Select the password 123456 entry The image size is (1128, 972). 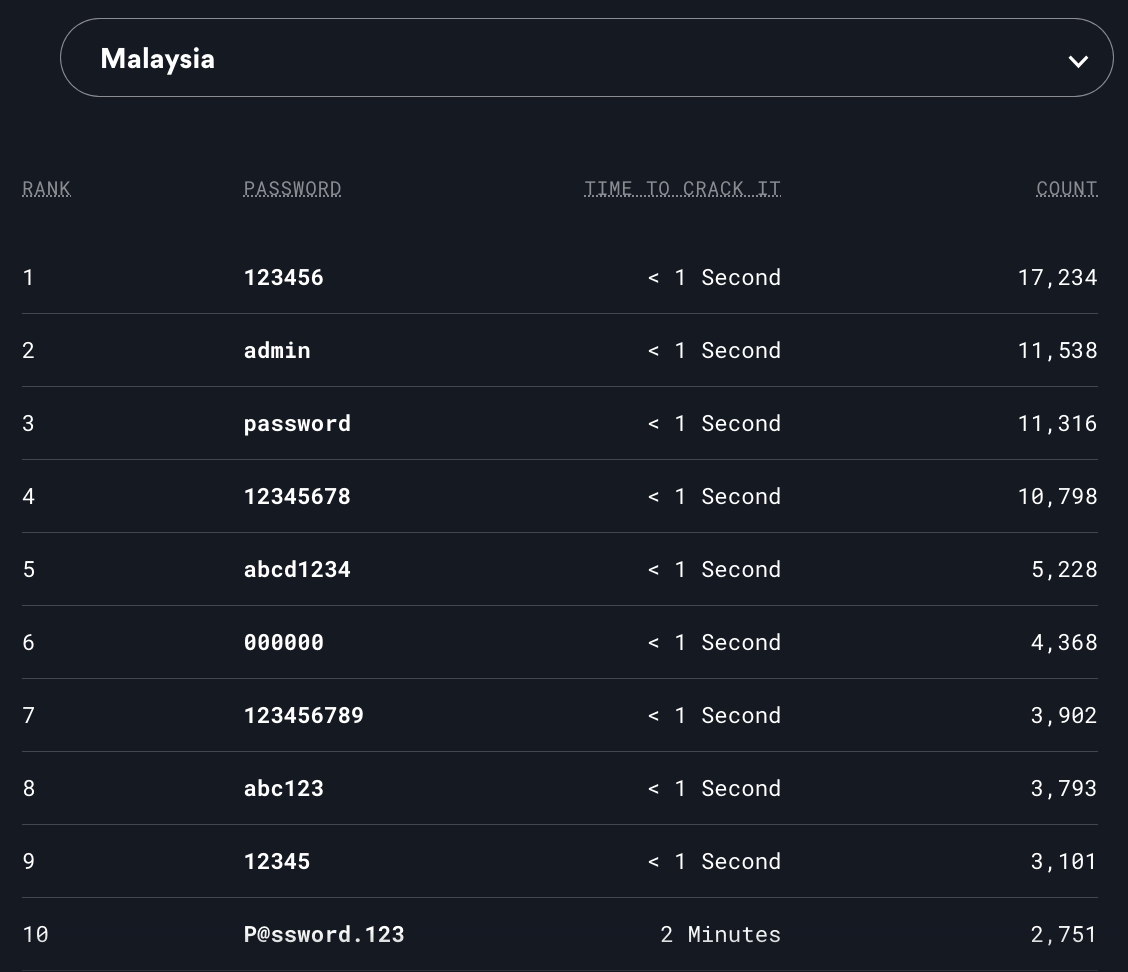click(x=283, y=277)
